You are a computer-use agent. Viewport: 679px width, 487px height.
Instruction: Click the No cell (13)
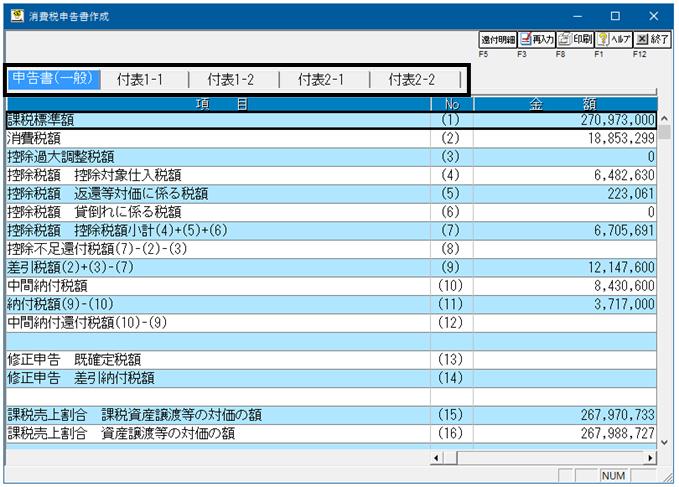450,360
